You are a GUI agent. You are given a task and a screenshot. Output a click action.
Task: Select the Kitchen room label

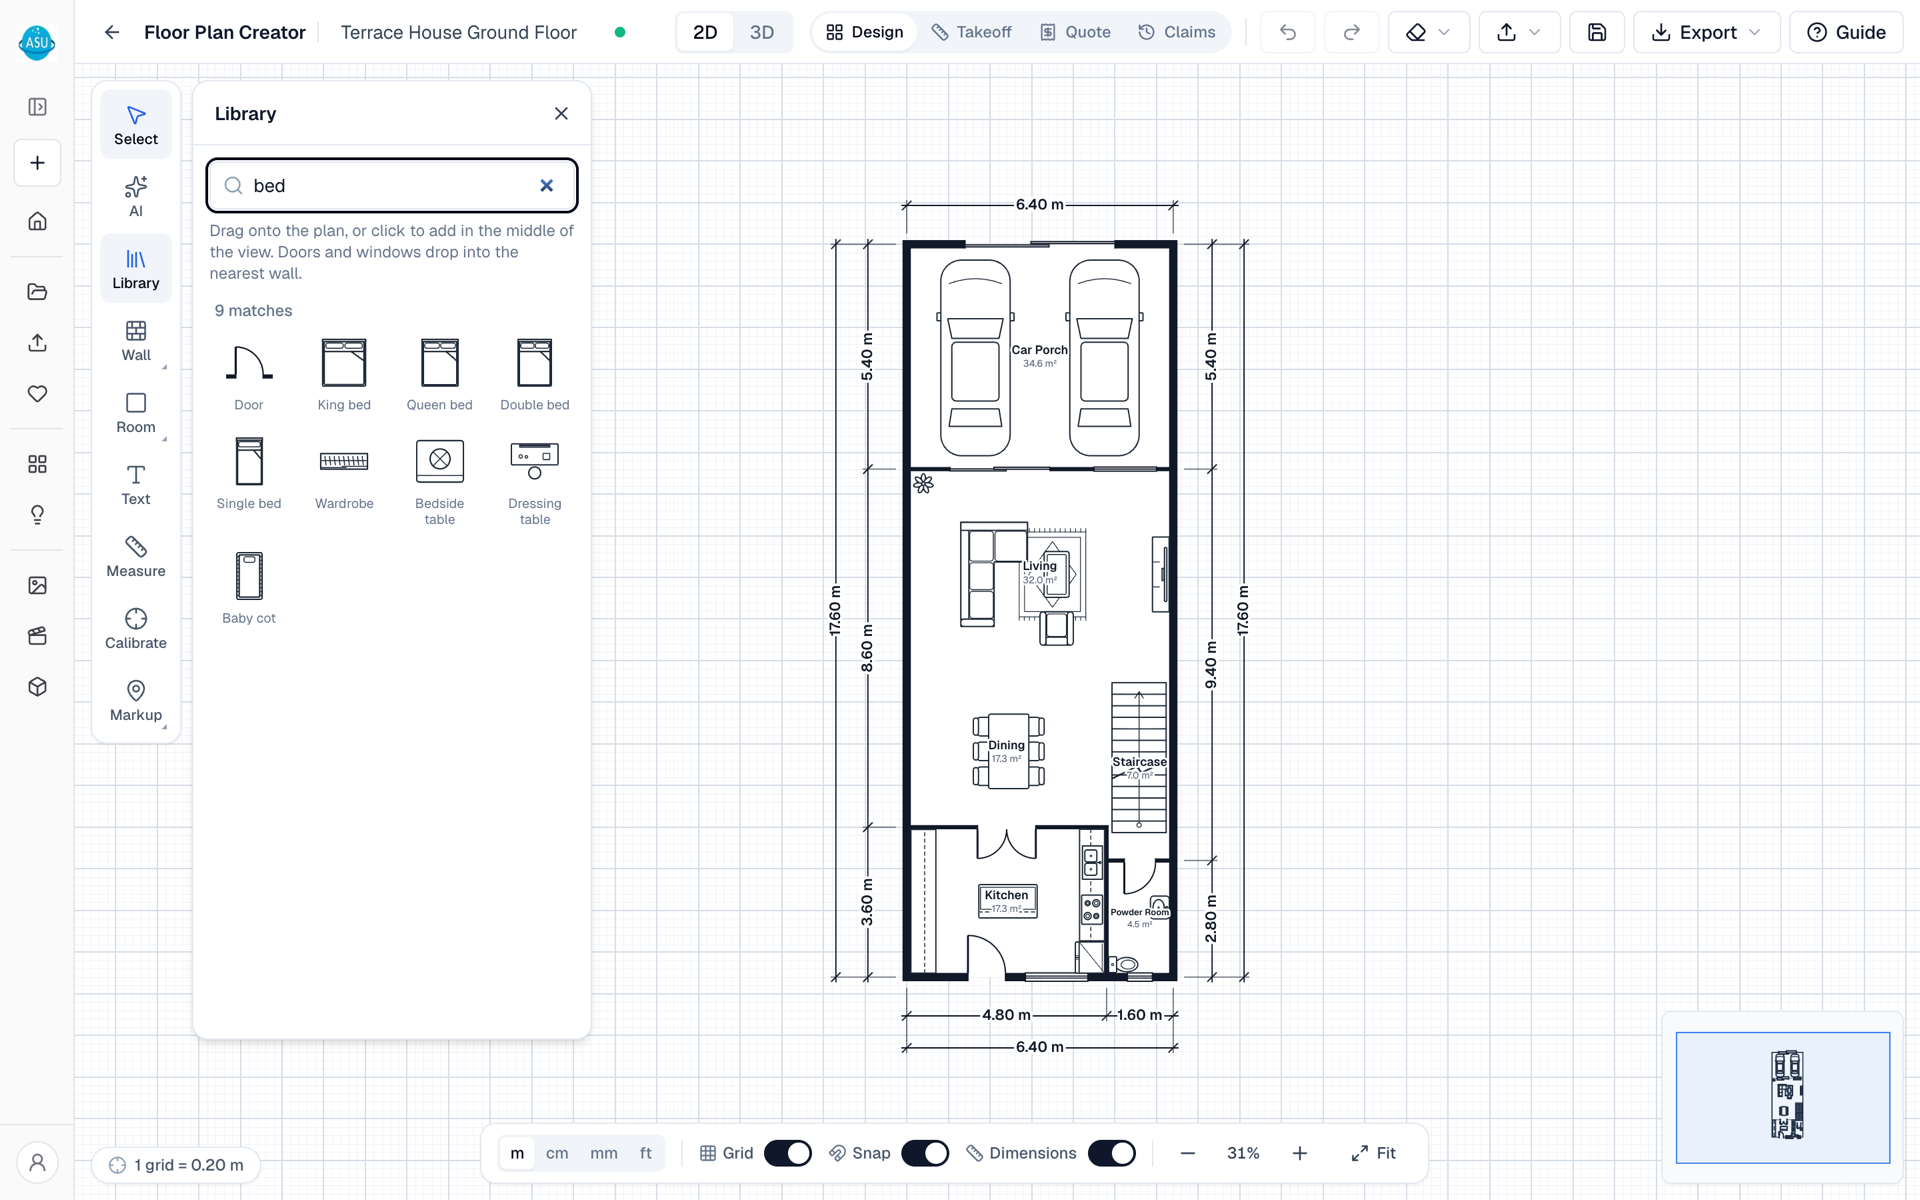[1006, 895]
